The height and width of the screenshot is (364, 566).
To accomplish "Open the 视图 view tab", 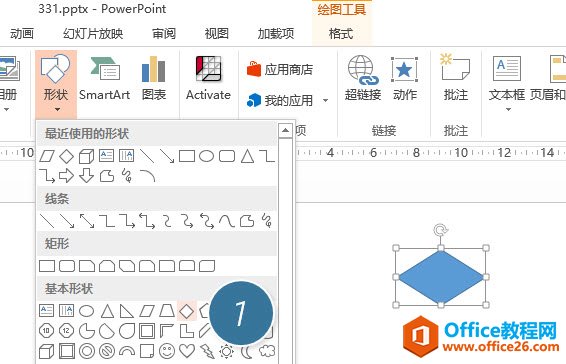I will (217, 34).
